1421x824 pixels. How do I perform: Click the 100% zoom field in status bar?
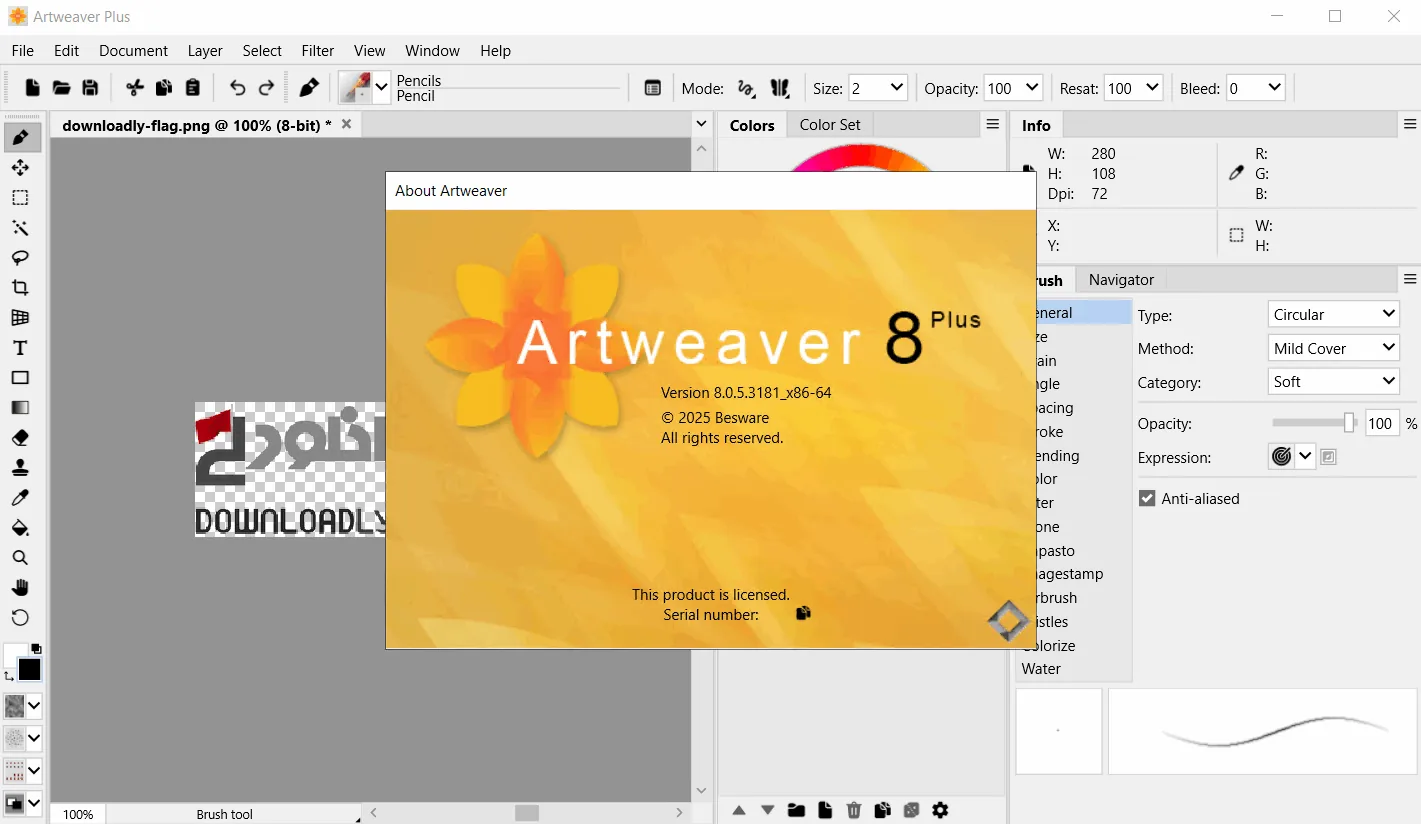click(78, 814)
